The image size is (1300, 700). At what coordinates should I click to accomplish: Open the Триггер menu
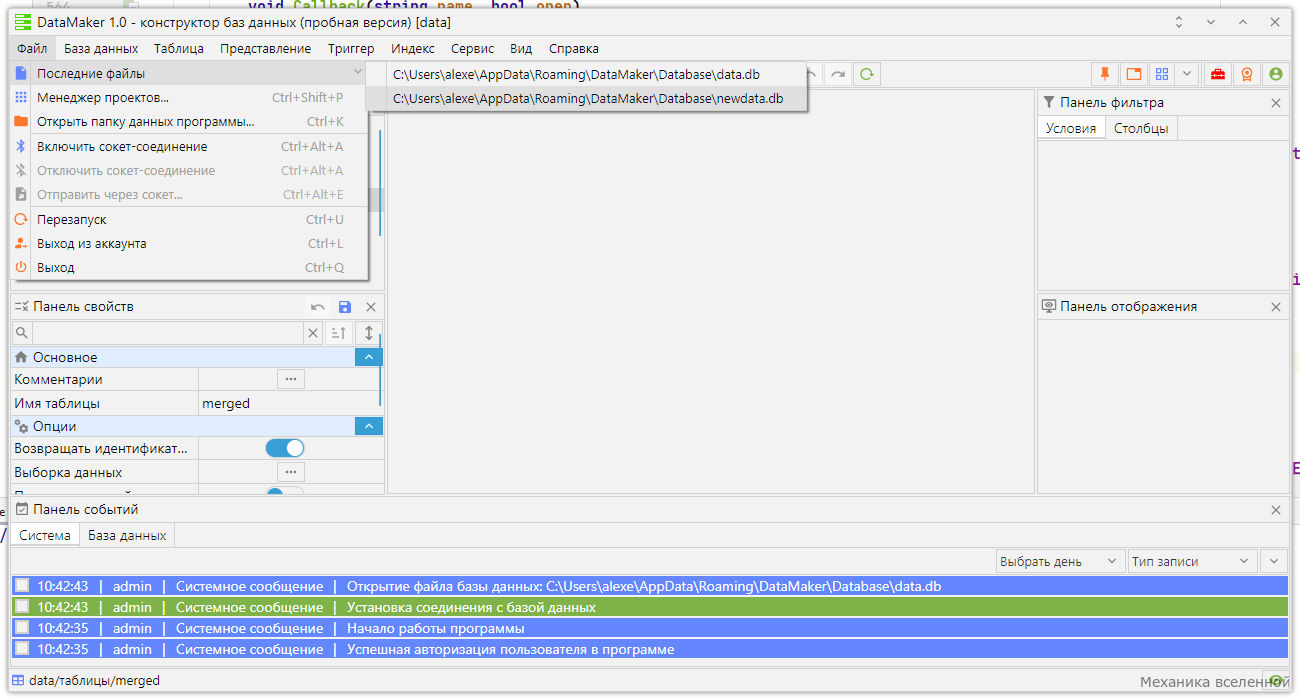[x=351, y=48]
